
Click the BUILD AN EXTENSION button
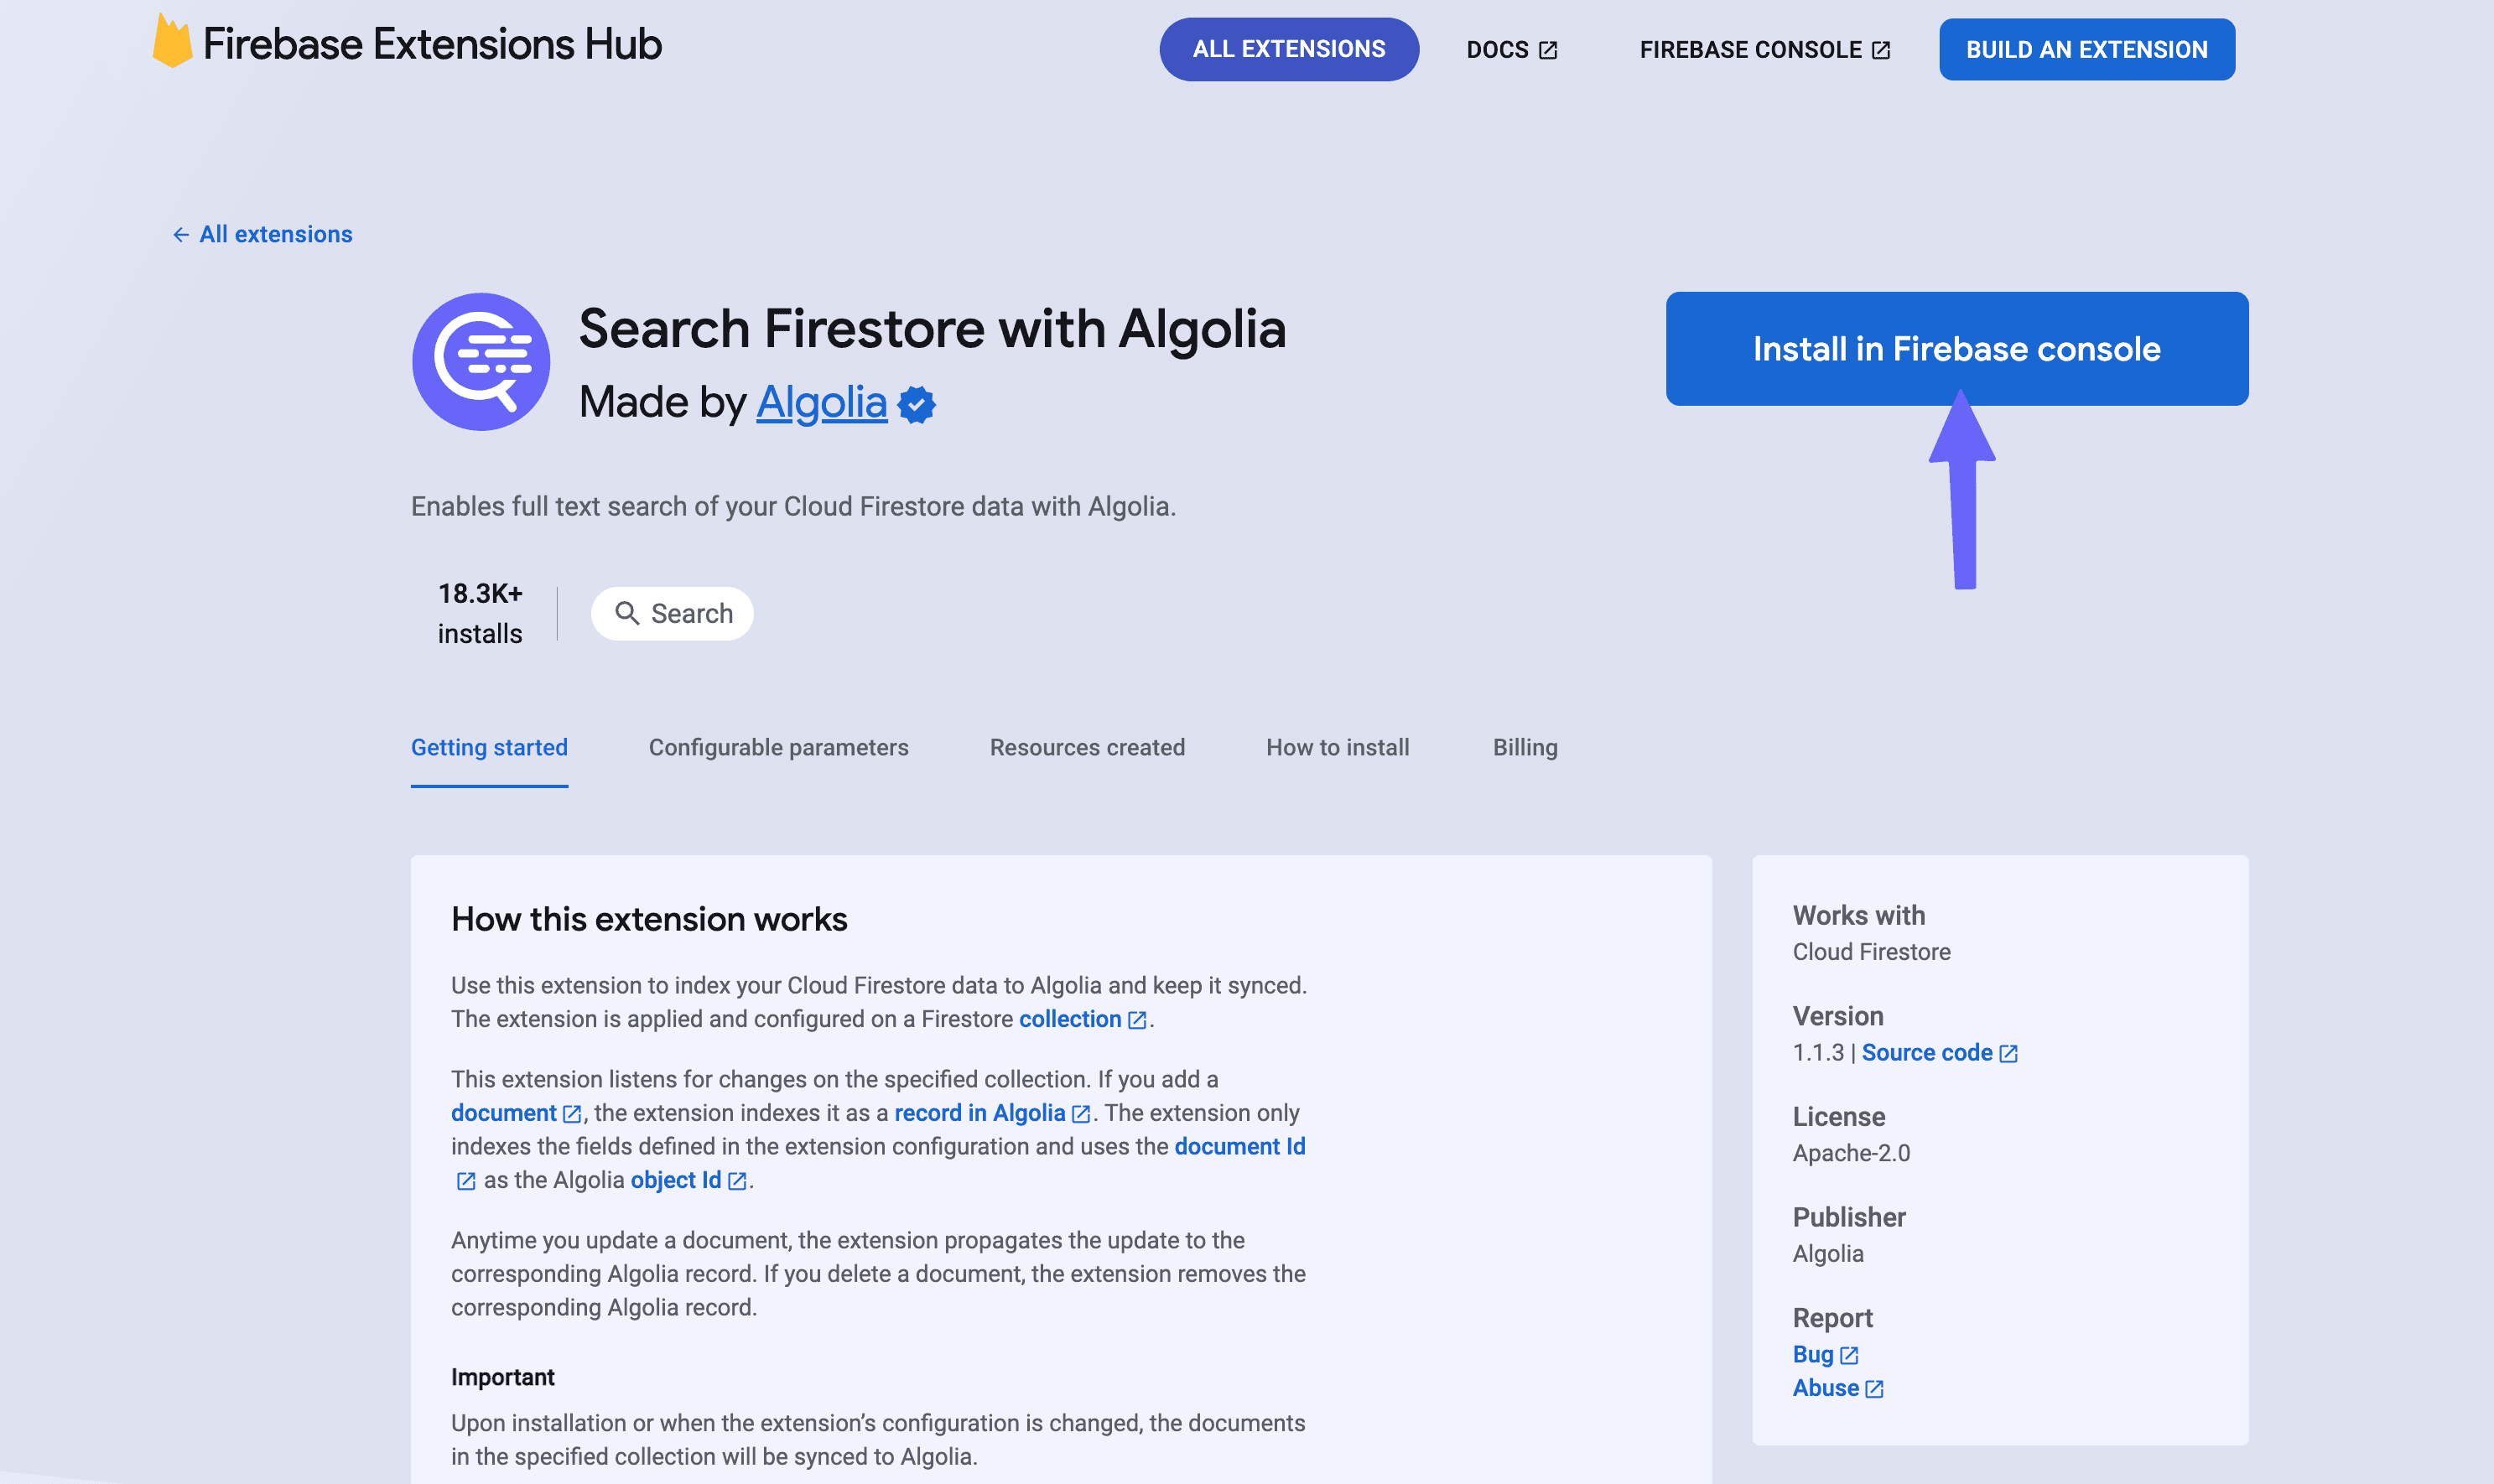[x=2087, y=49]
